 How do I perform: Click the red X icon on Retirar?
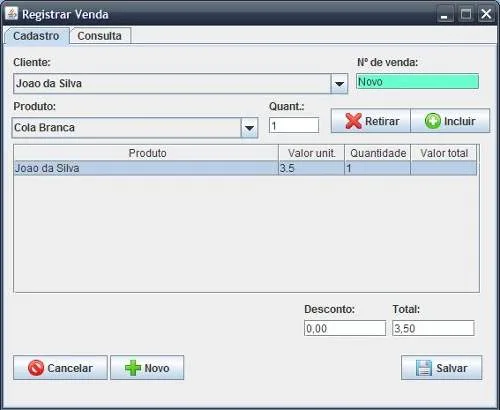353,121
